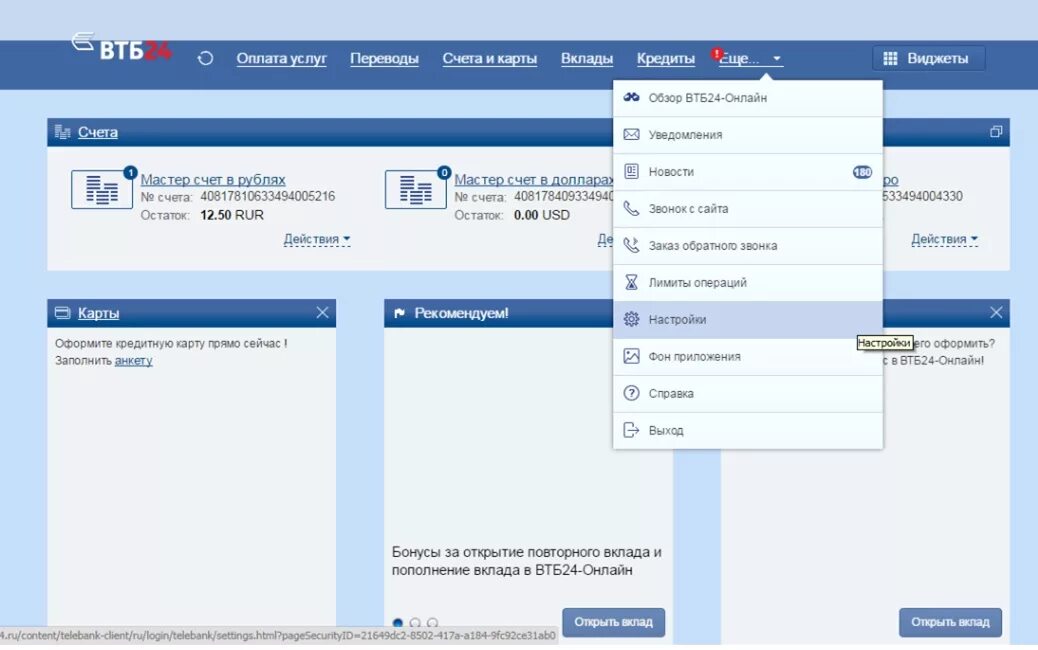Open Счета и карты in top navigation
The image size is (1038, 650).
490,58
